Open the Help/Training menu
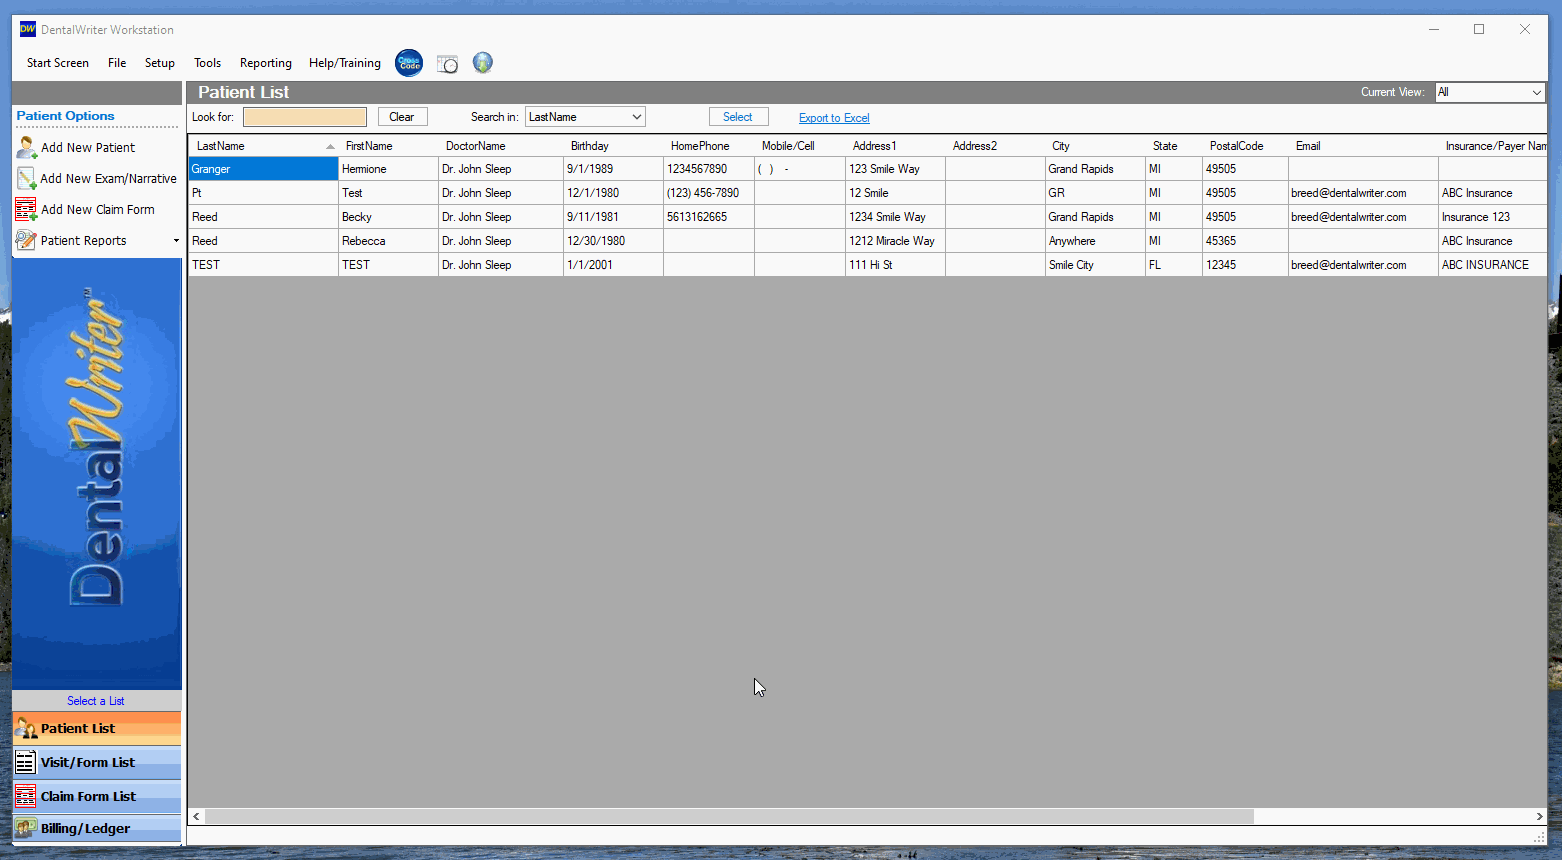Screen dimensions: 1562x860 (x=345, y=63)
